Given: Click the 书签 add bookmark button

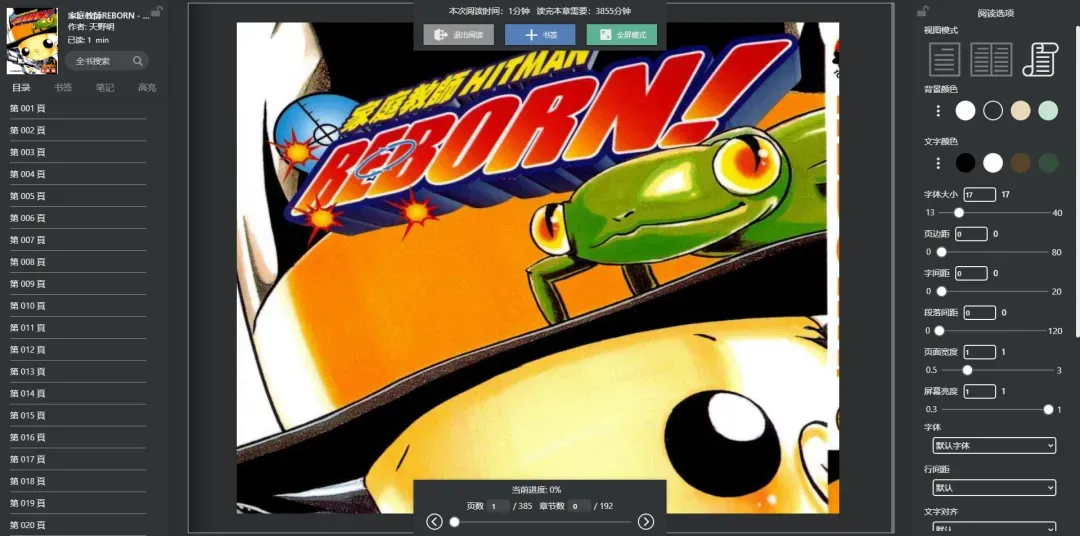Looking at the screenshot, I should pos(540,34).
